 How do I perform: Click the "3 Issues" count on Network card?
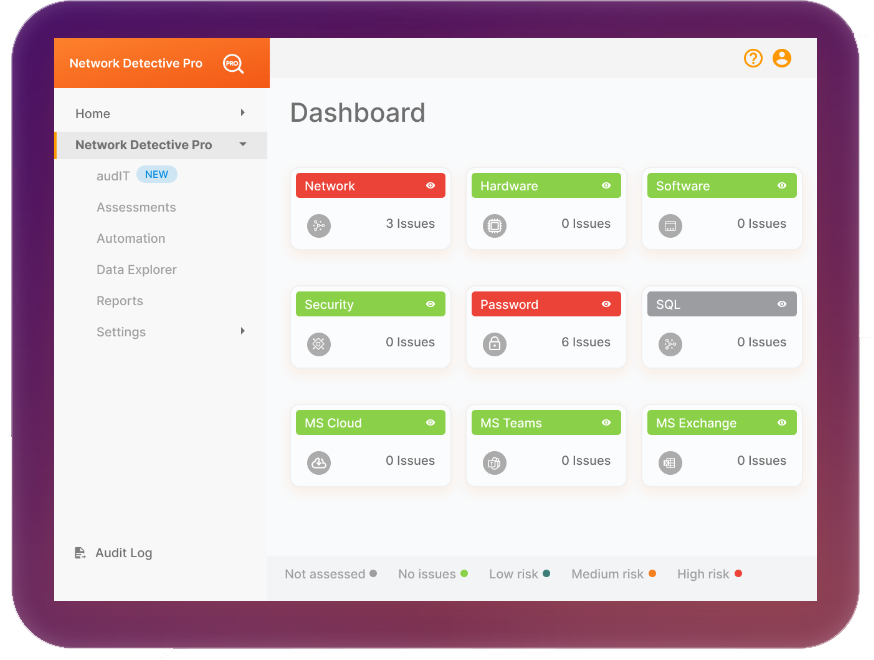[x=410, y=224]
